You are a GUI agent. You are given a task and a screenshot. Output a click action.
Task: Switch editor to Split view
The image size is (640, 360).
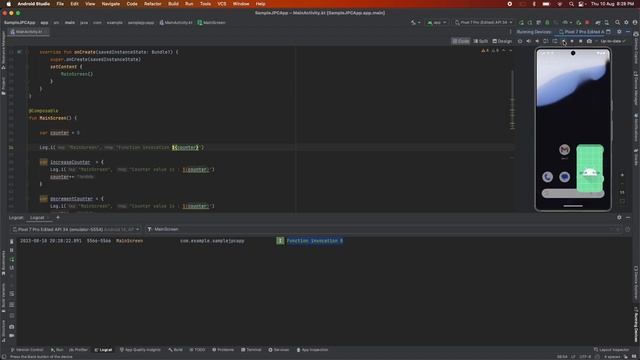pyautogui.click(x=481, y=41)
